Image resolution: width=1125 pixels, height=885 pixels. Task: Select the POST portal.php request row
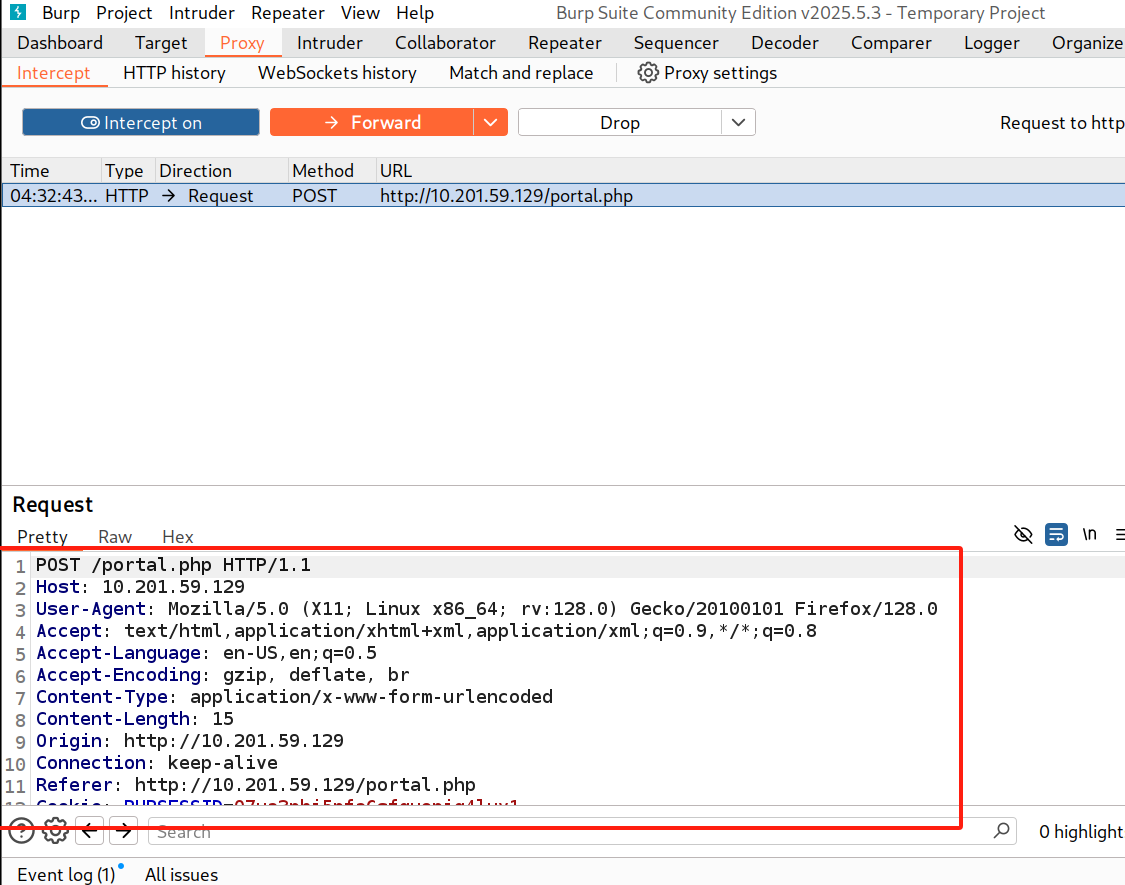tap(564, 196)
